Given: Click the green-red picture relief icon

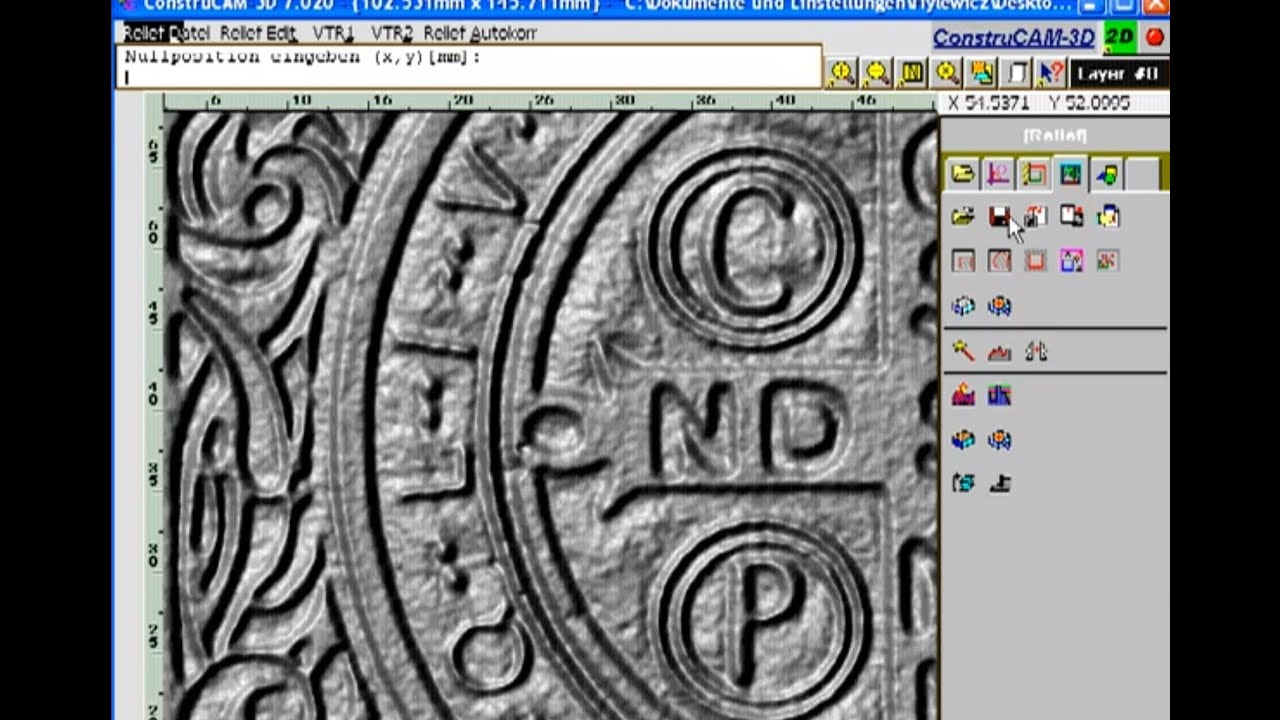Looking at the screenshot, I should pos(1107,261).
